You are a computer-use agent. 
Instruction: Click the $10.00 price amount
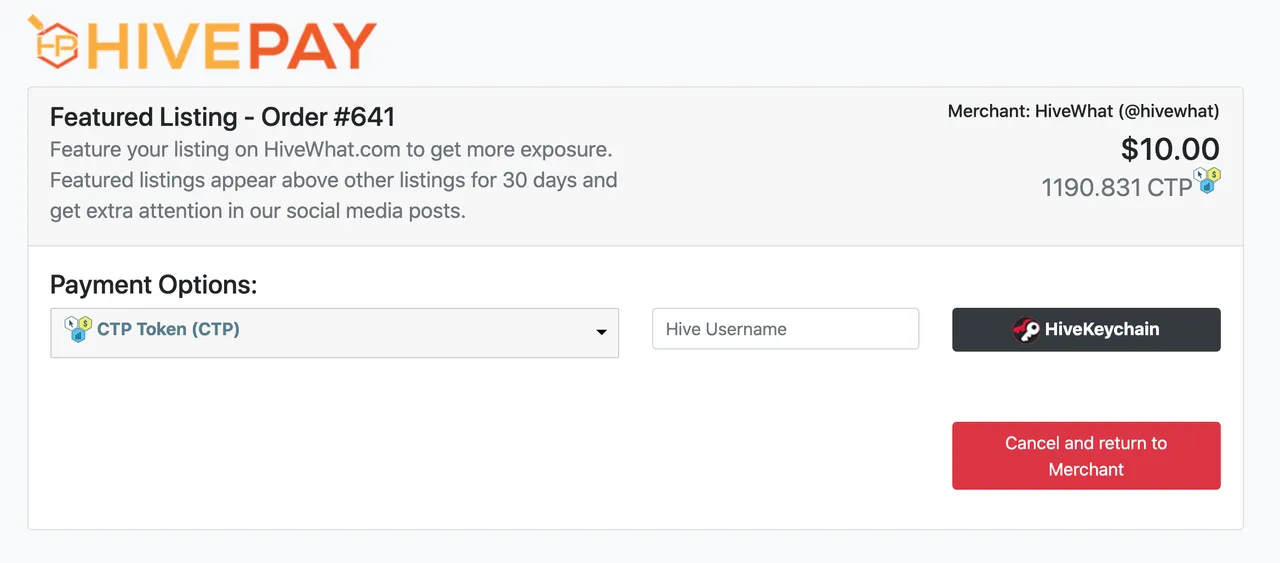[1170, 149]
